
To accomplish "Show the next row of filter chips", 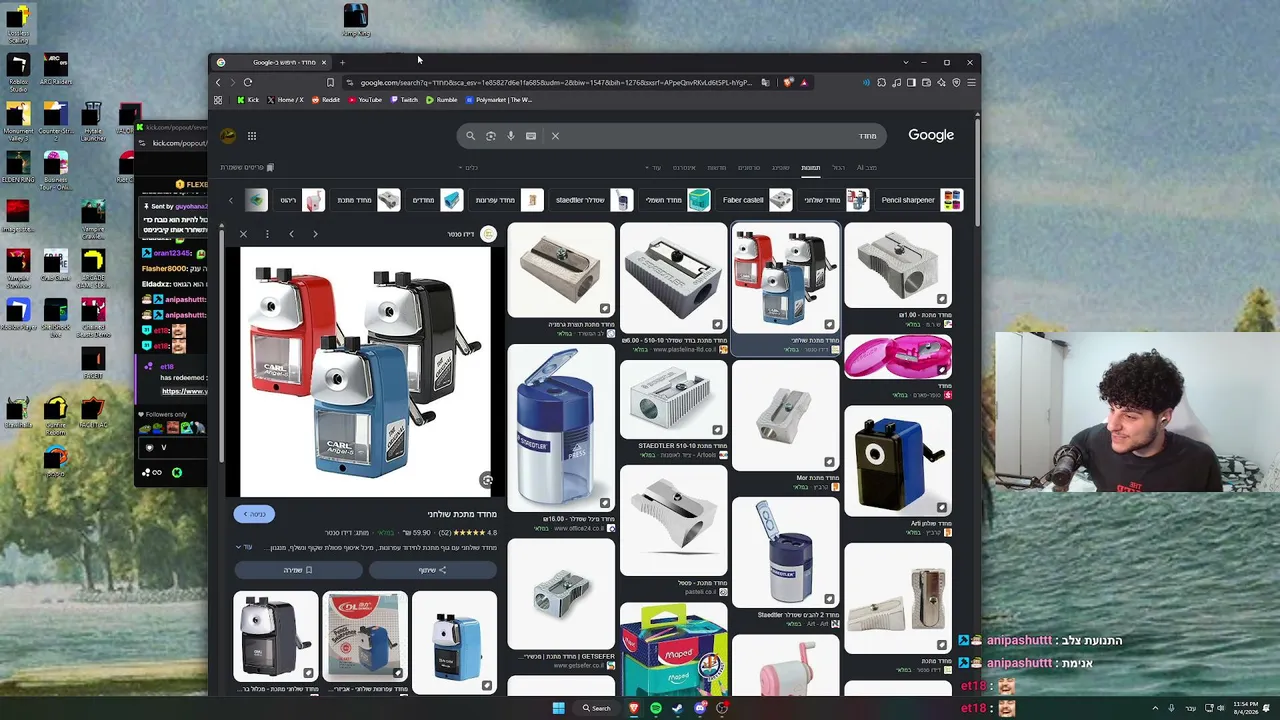I will pyautogui.click(x=230, y=201).
